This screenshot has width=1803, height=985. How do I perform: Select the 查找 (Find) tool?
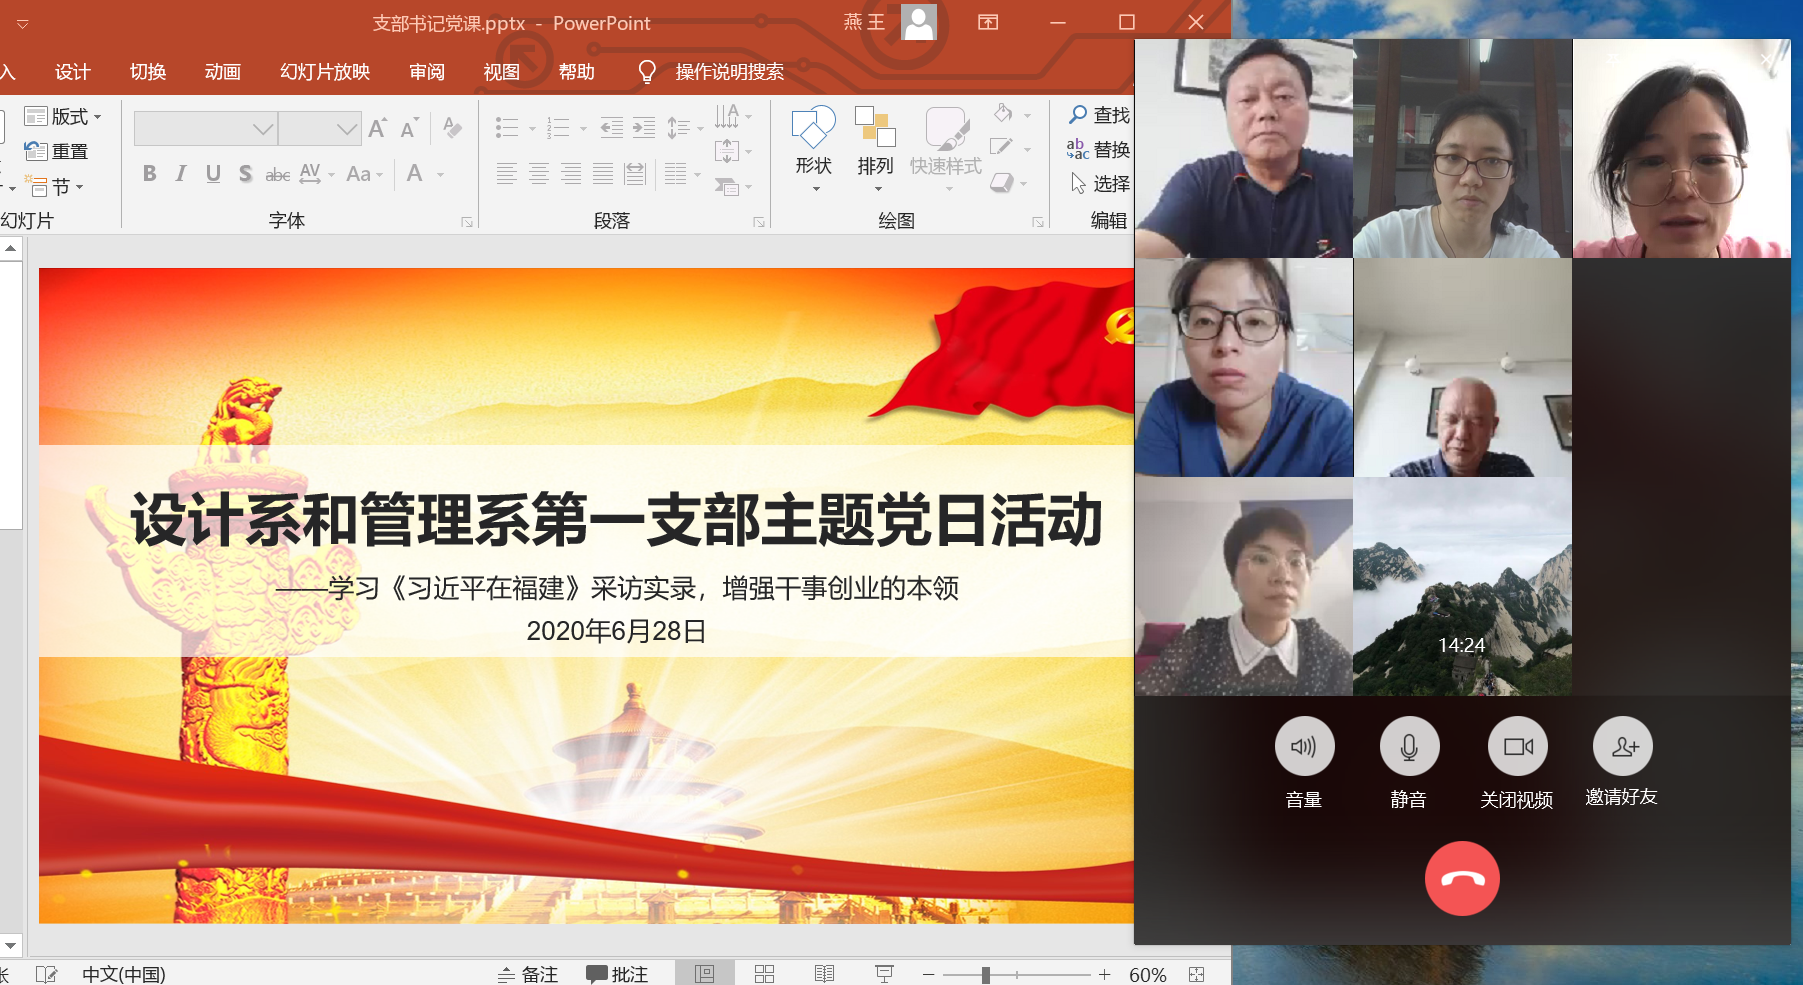click(1101, 115)
